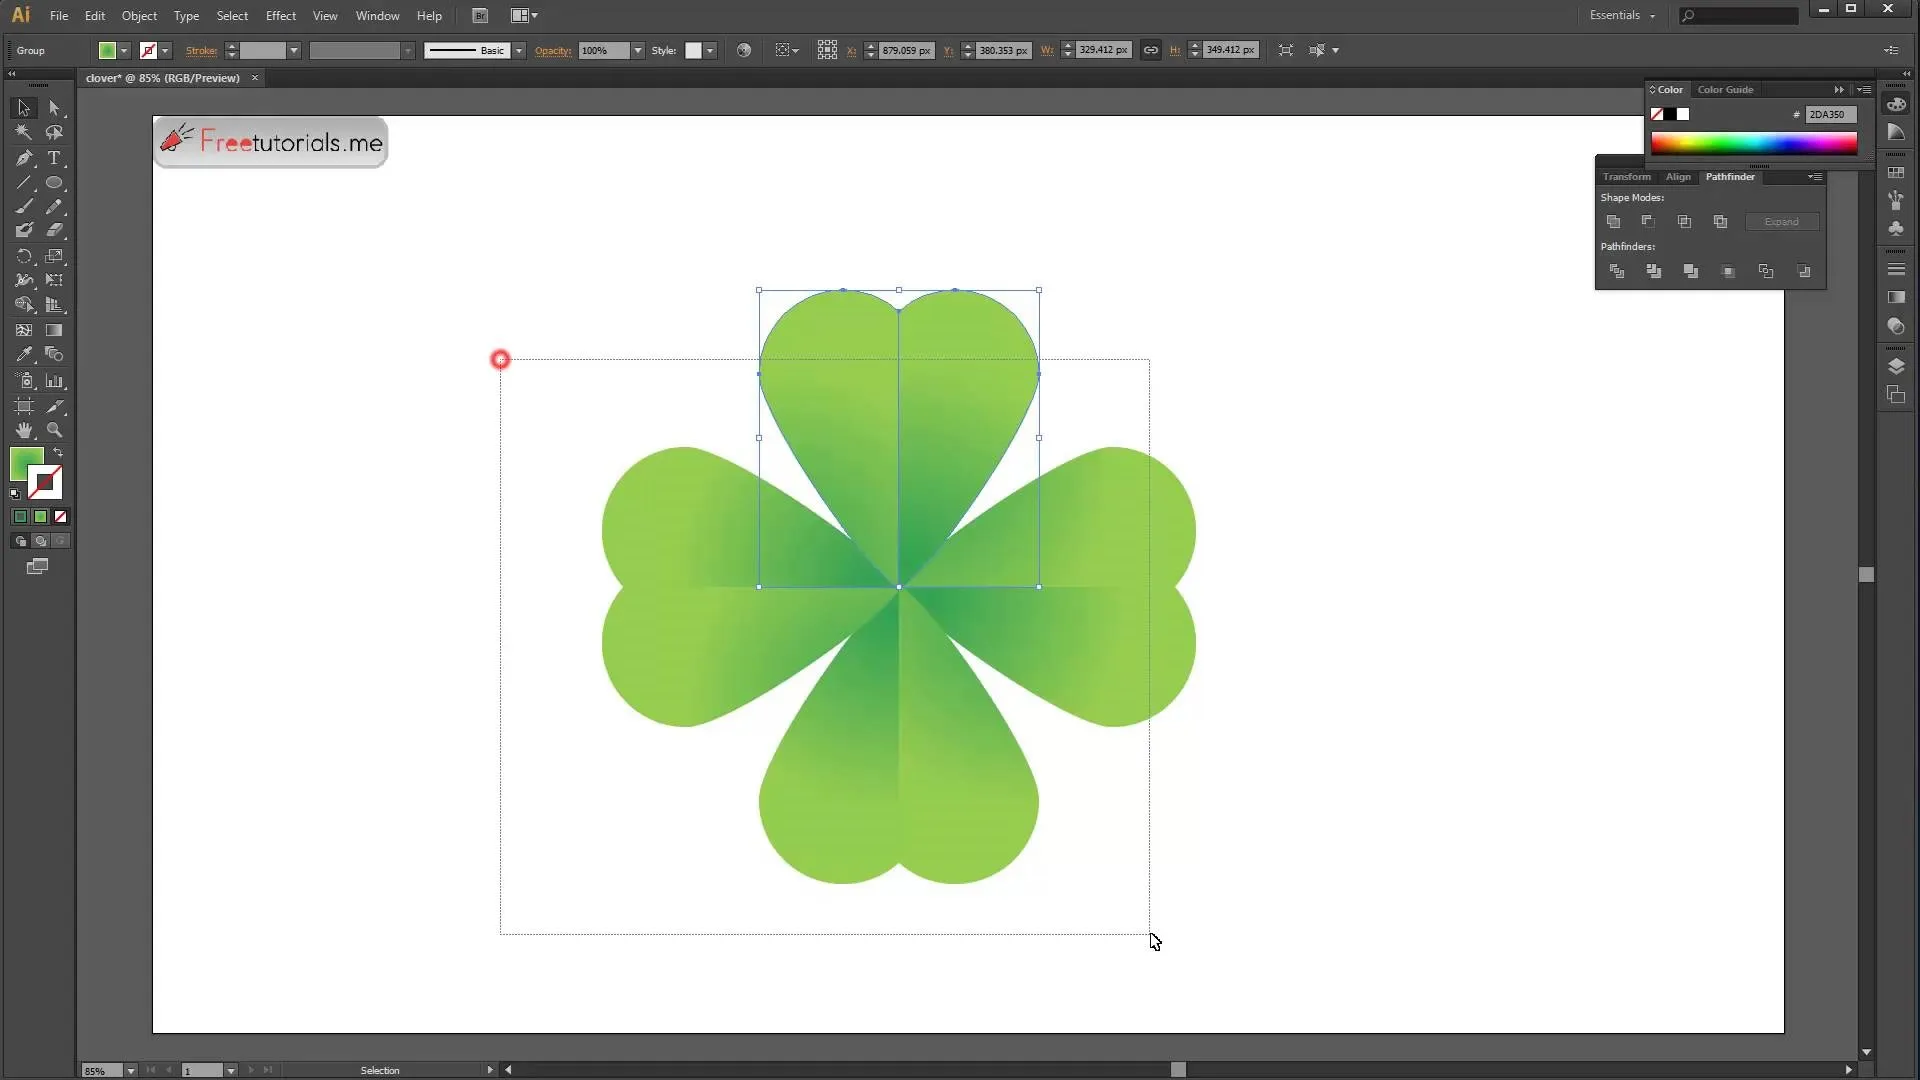Click the Merge pathfinder icon
The image size is (1920, 1080).
[x=1691, y=271]
